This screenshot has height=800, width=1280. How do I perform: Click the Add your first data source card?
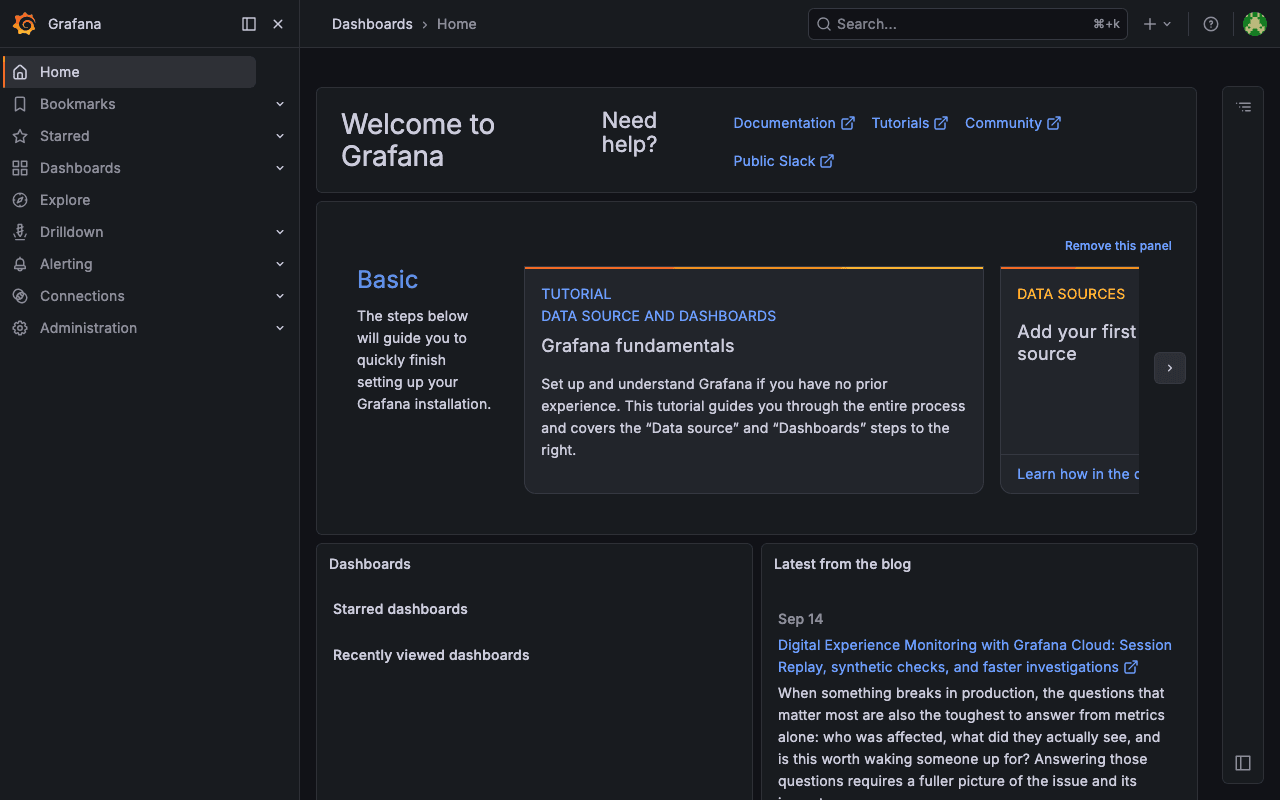point(1070,380)
